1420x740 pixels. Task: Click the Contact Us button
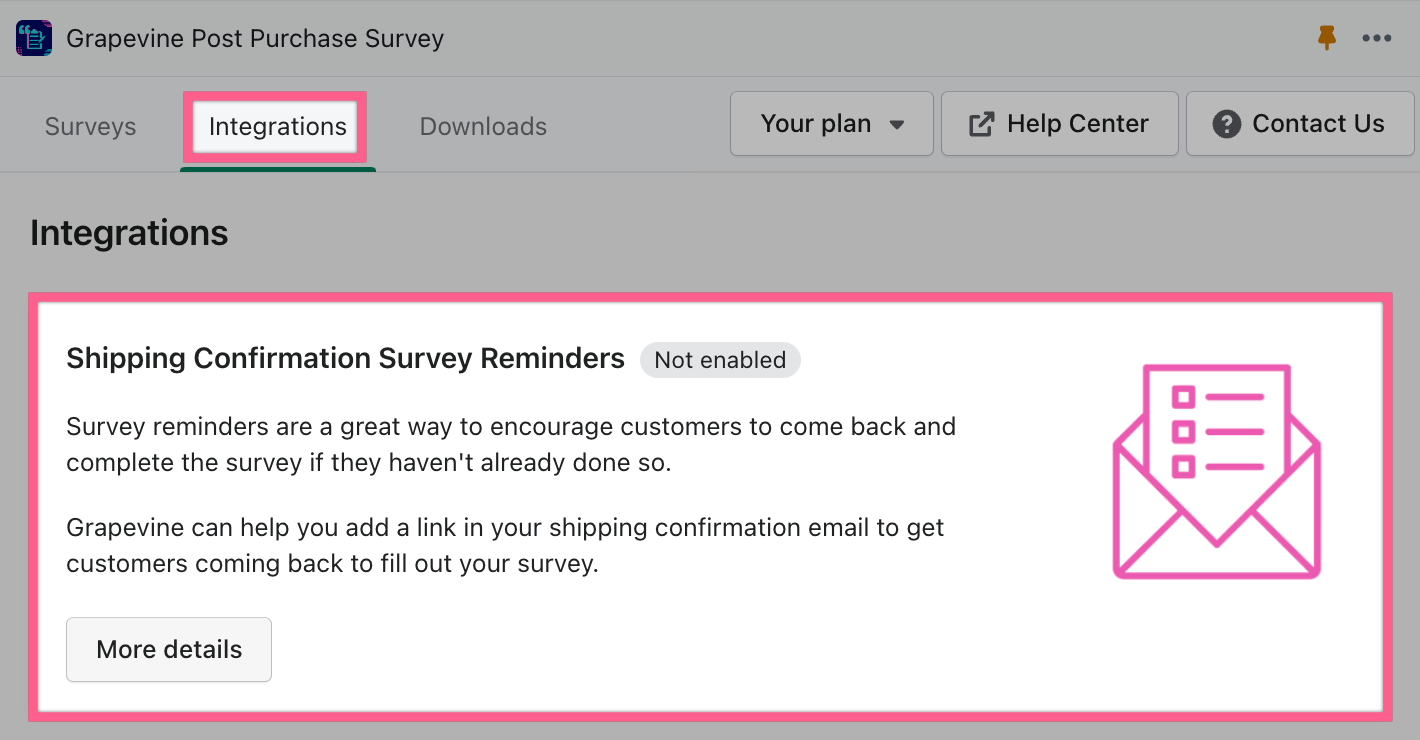[x=1300, y=124]
